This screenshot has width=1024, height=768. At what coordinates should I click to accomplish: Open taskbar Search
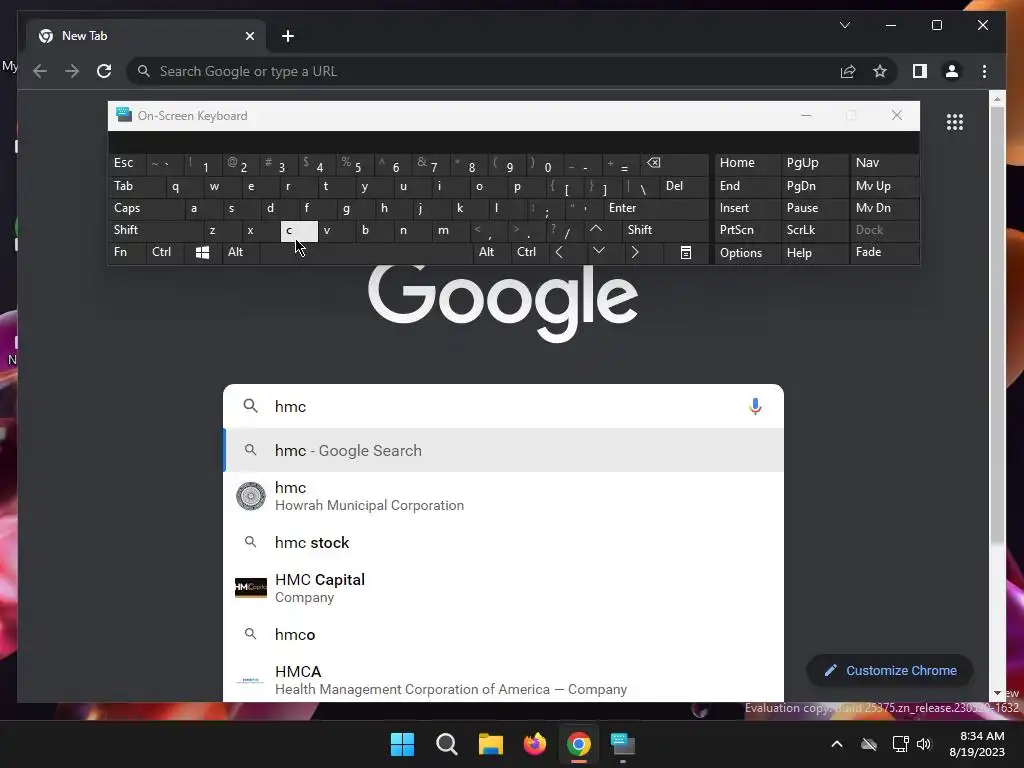pyautogui.click(x=447, y=744)
